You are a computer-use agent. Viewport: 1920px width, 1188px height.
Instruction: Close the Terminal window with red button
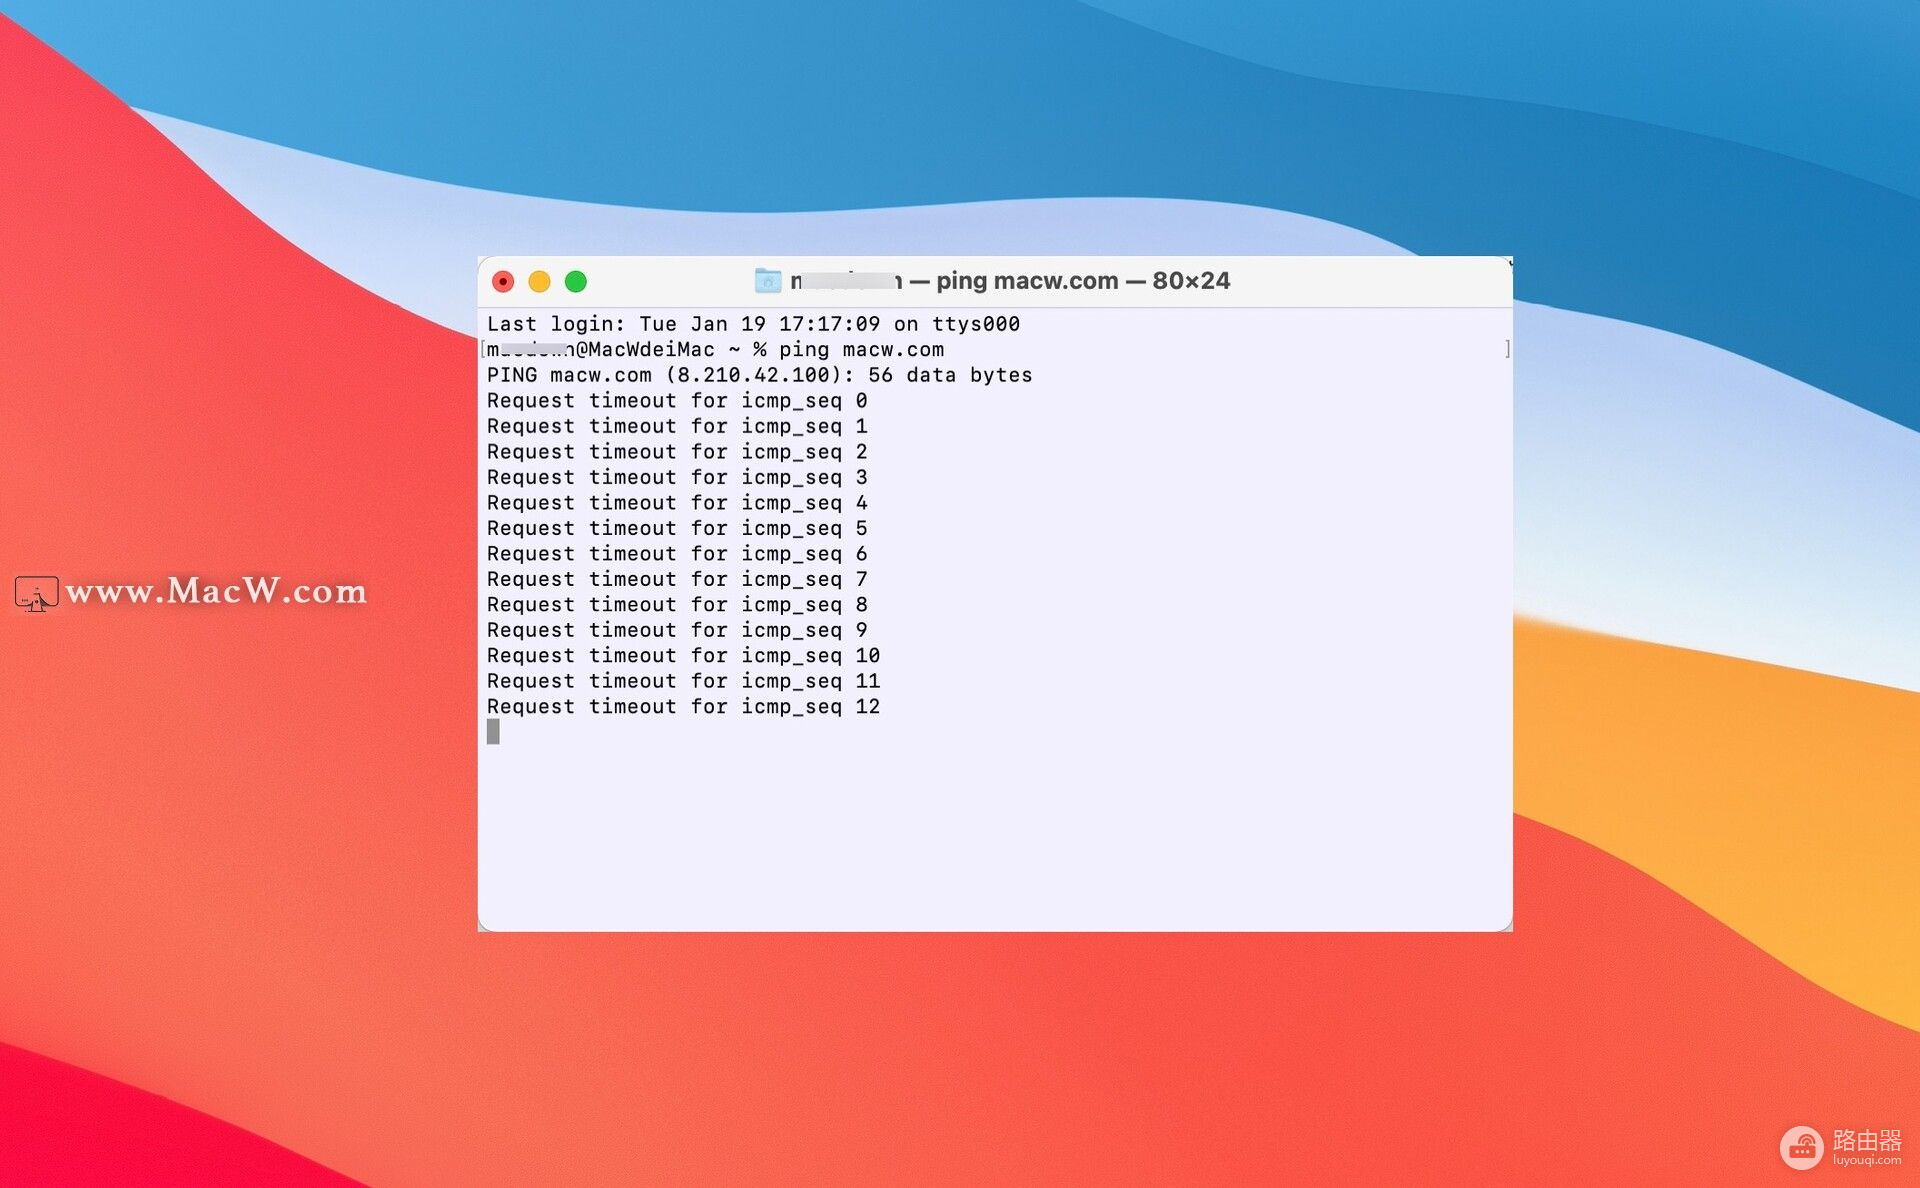click(x=503, y=282)
